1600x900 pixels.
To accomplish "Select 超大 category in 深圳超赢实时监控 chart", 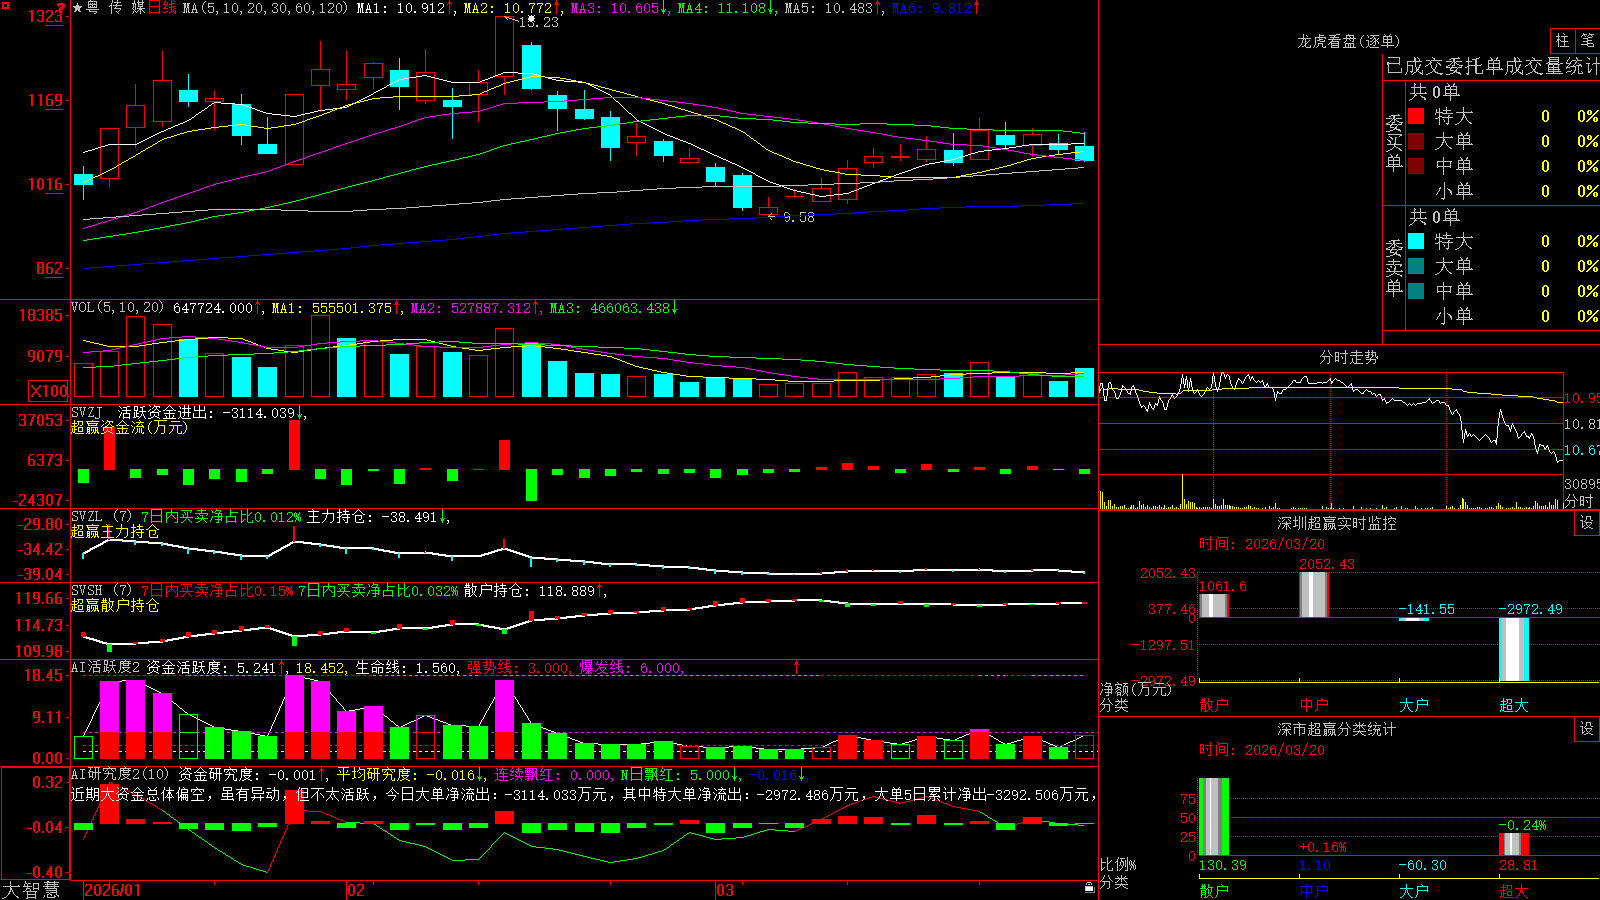I will (x=1514, y=705).
